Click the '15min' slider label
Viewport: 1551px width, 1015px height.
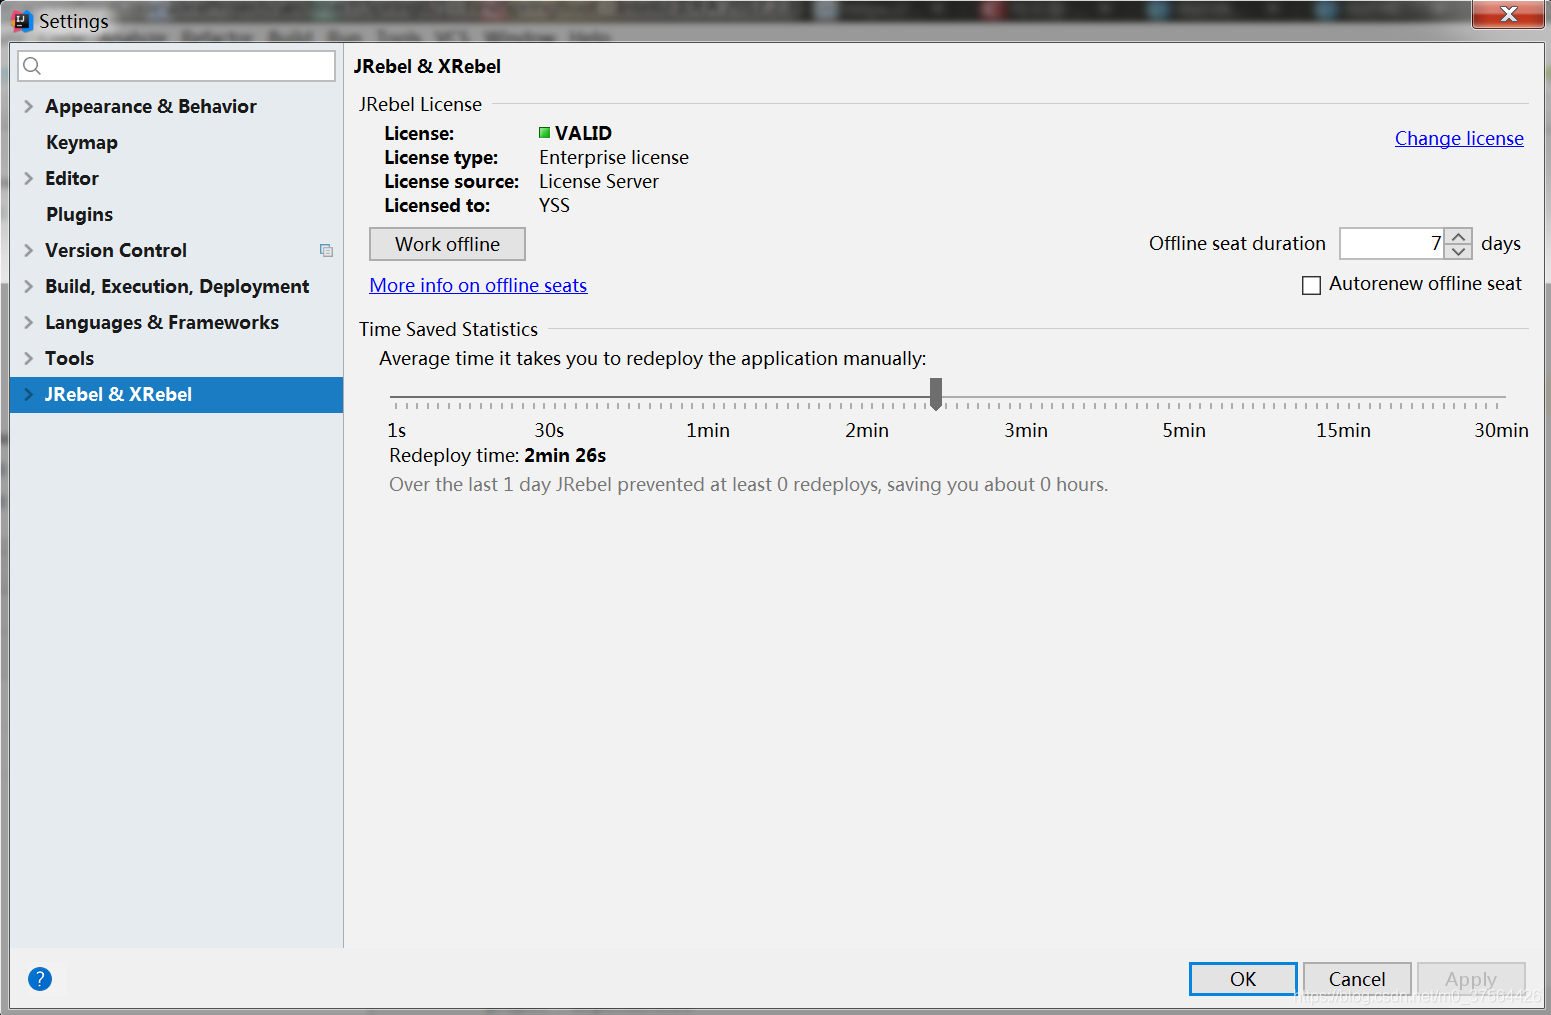[1343, 430]
